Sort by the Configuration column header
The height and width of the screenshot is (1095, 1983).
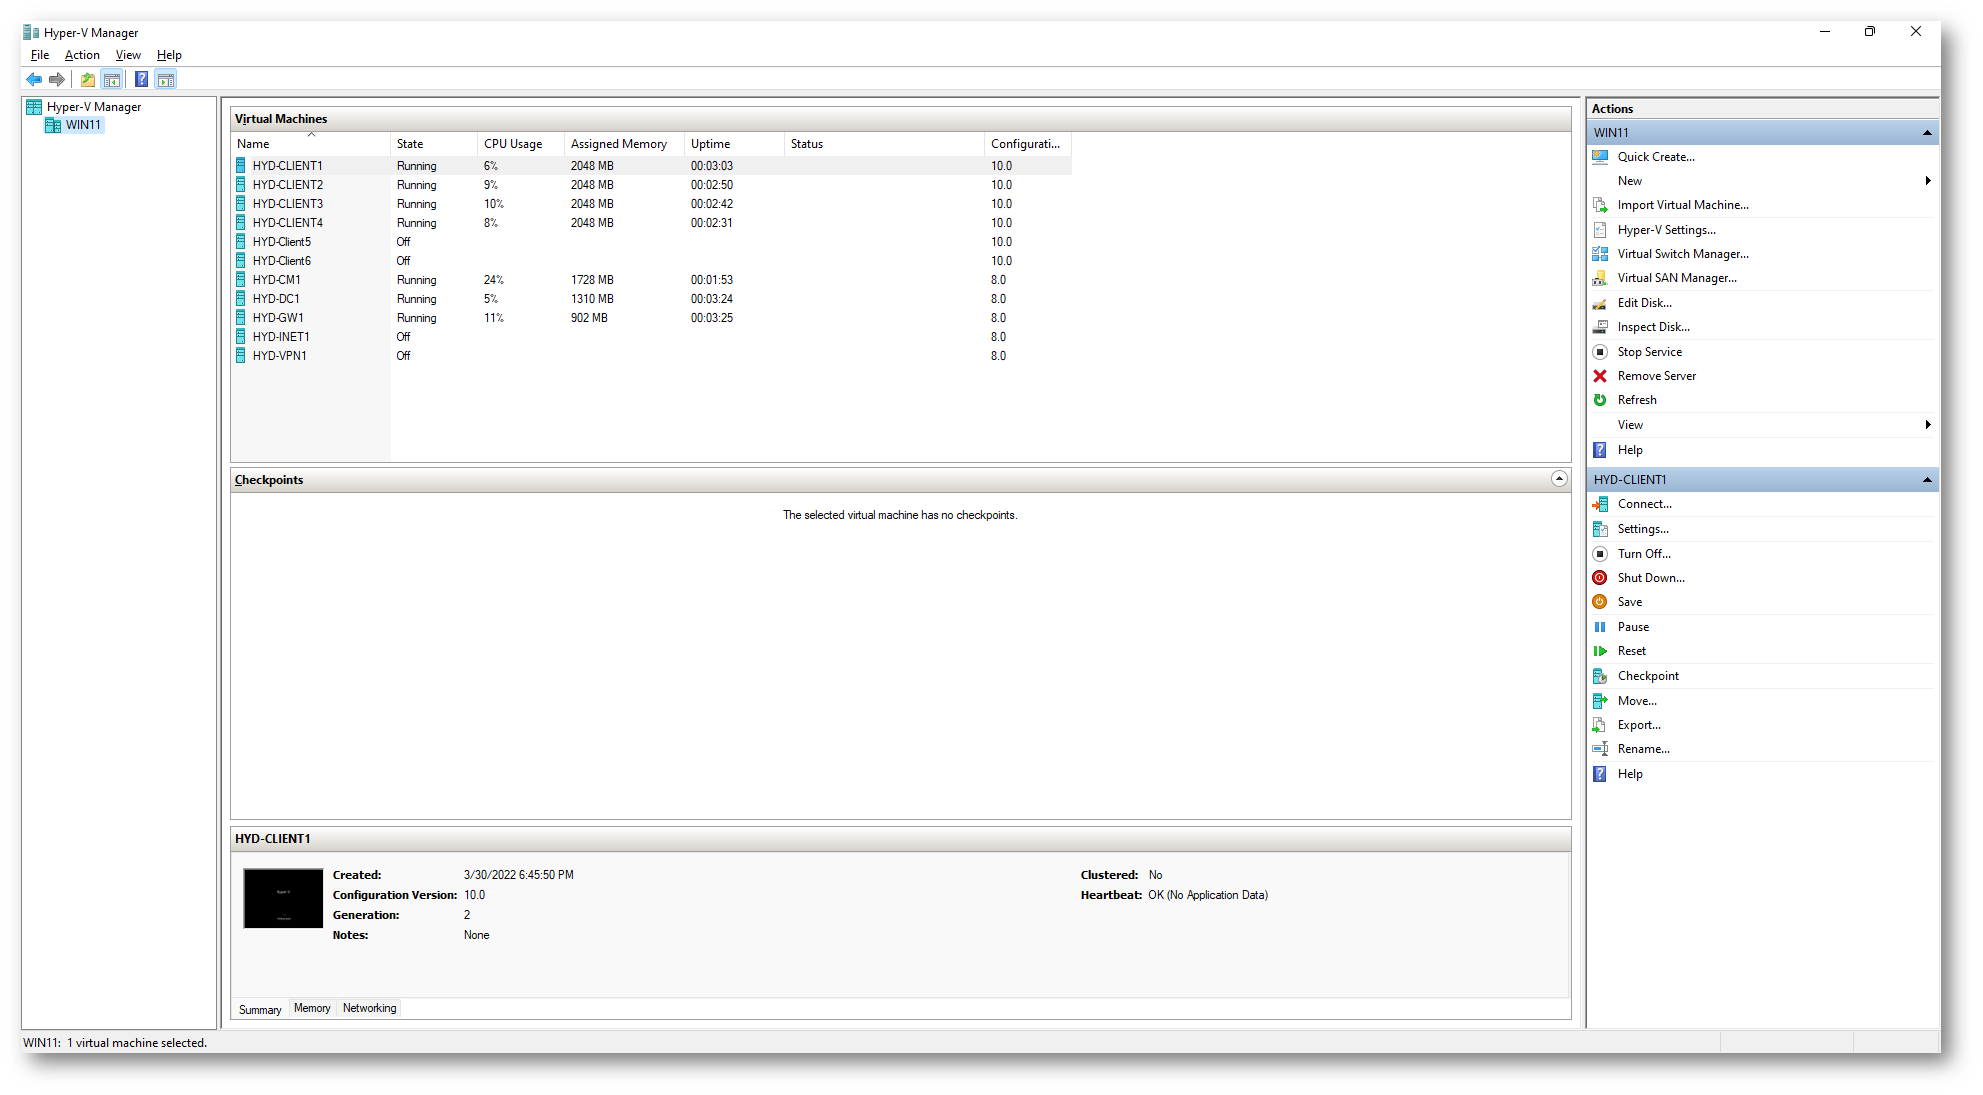coord(1028,144)
